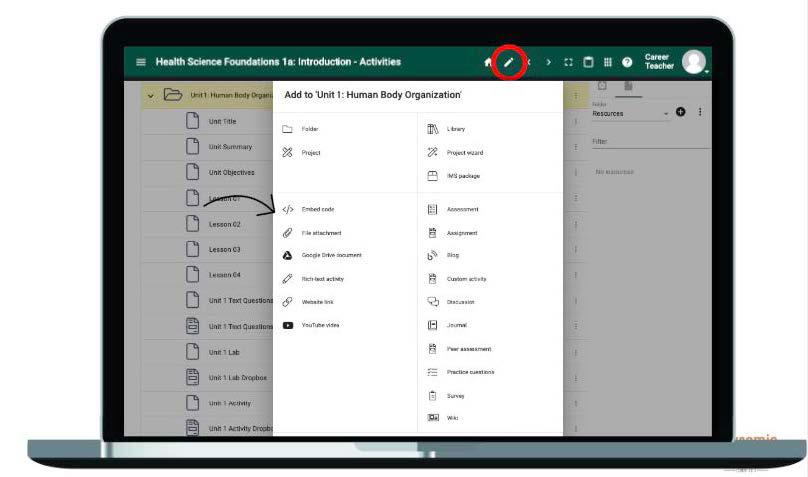Click the Embed code brackets icon
This screenshot has width=808, height=477.
click(288, 209)
